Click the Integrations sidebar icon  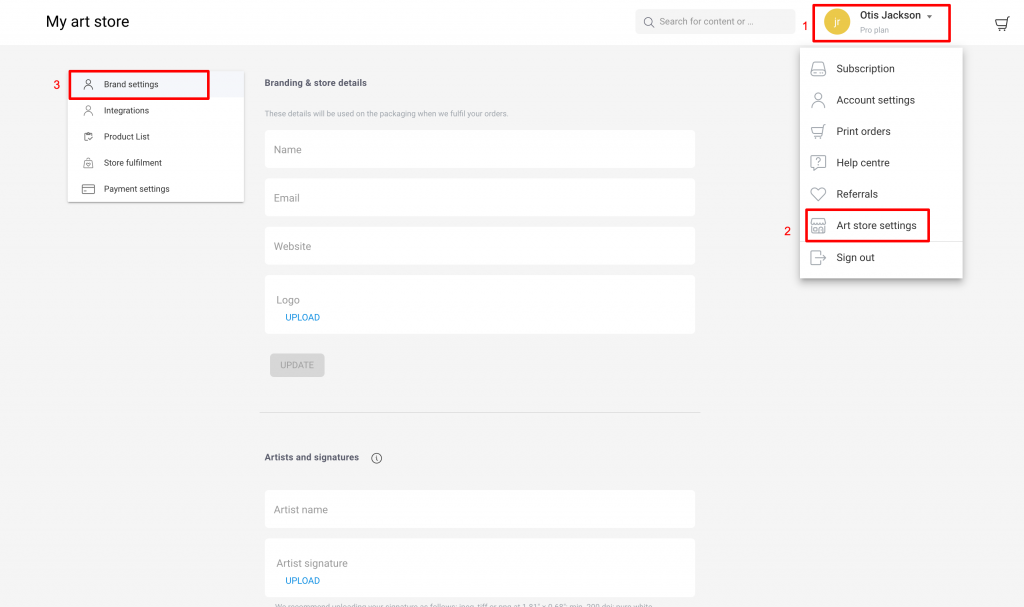click(88, 110)
